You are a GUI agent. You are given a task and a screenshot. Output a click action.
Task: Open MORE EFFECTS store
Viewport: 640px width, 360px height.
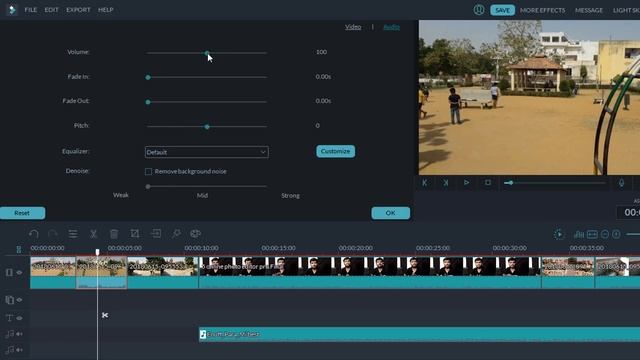tap(542, 10)
